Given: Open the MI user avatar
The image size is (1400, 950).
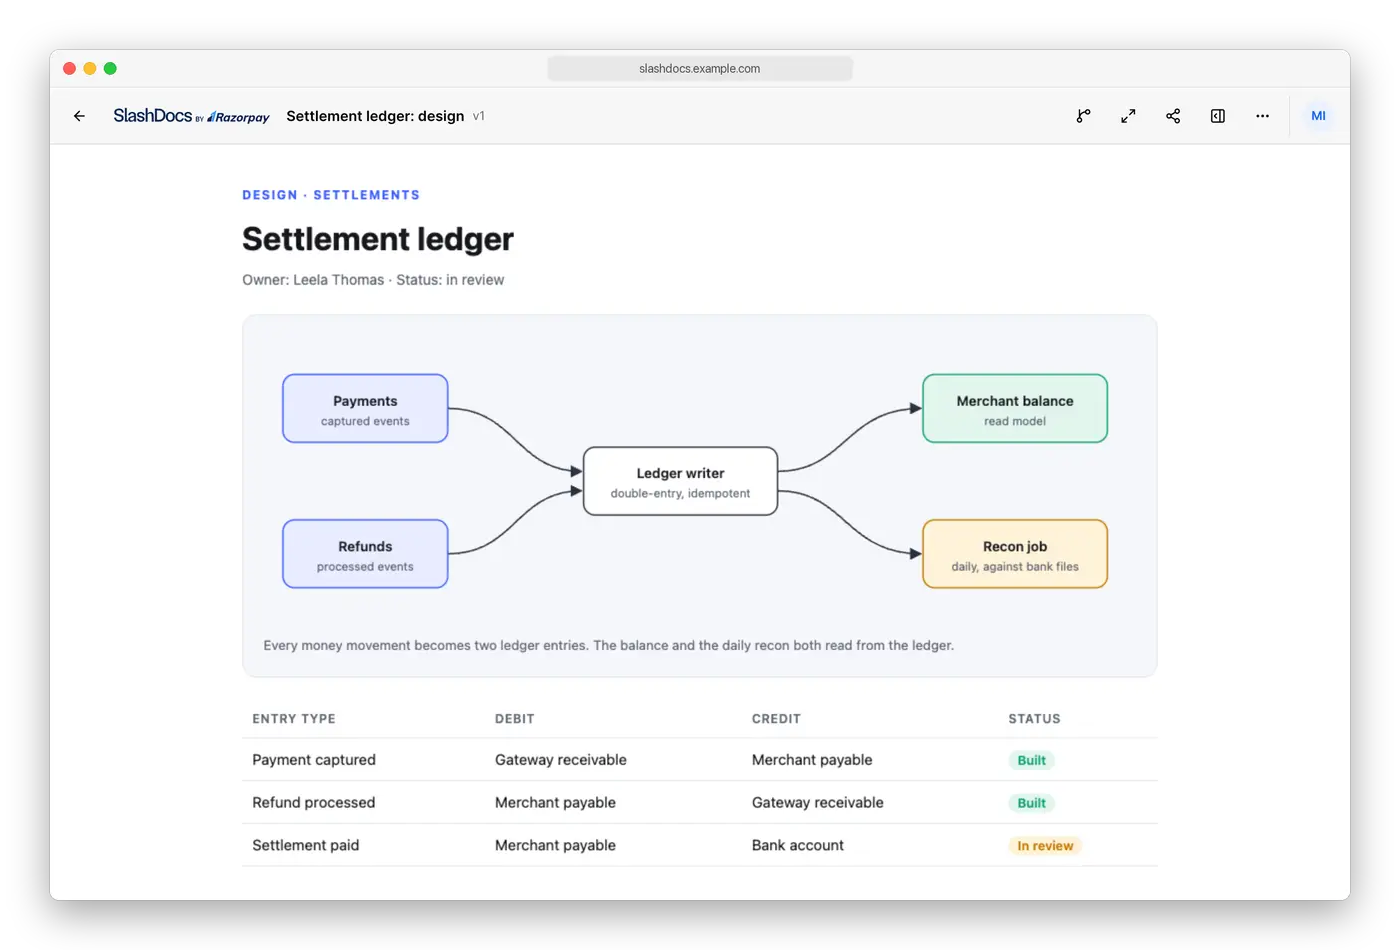Looking at the screenshot, I should tap(1318, 116).
